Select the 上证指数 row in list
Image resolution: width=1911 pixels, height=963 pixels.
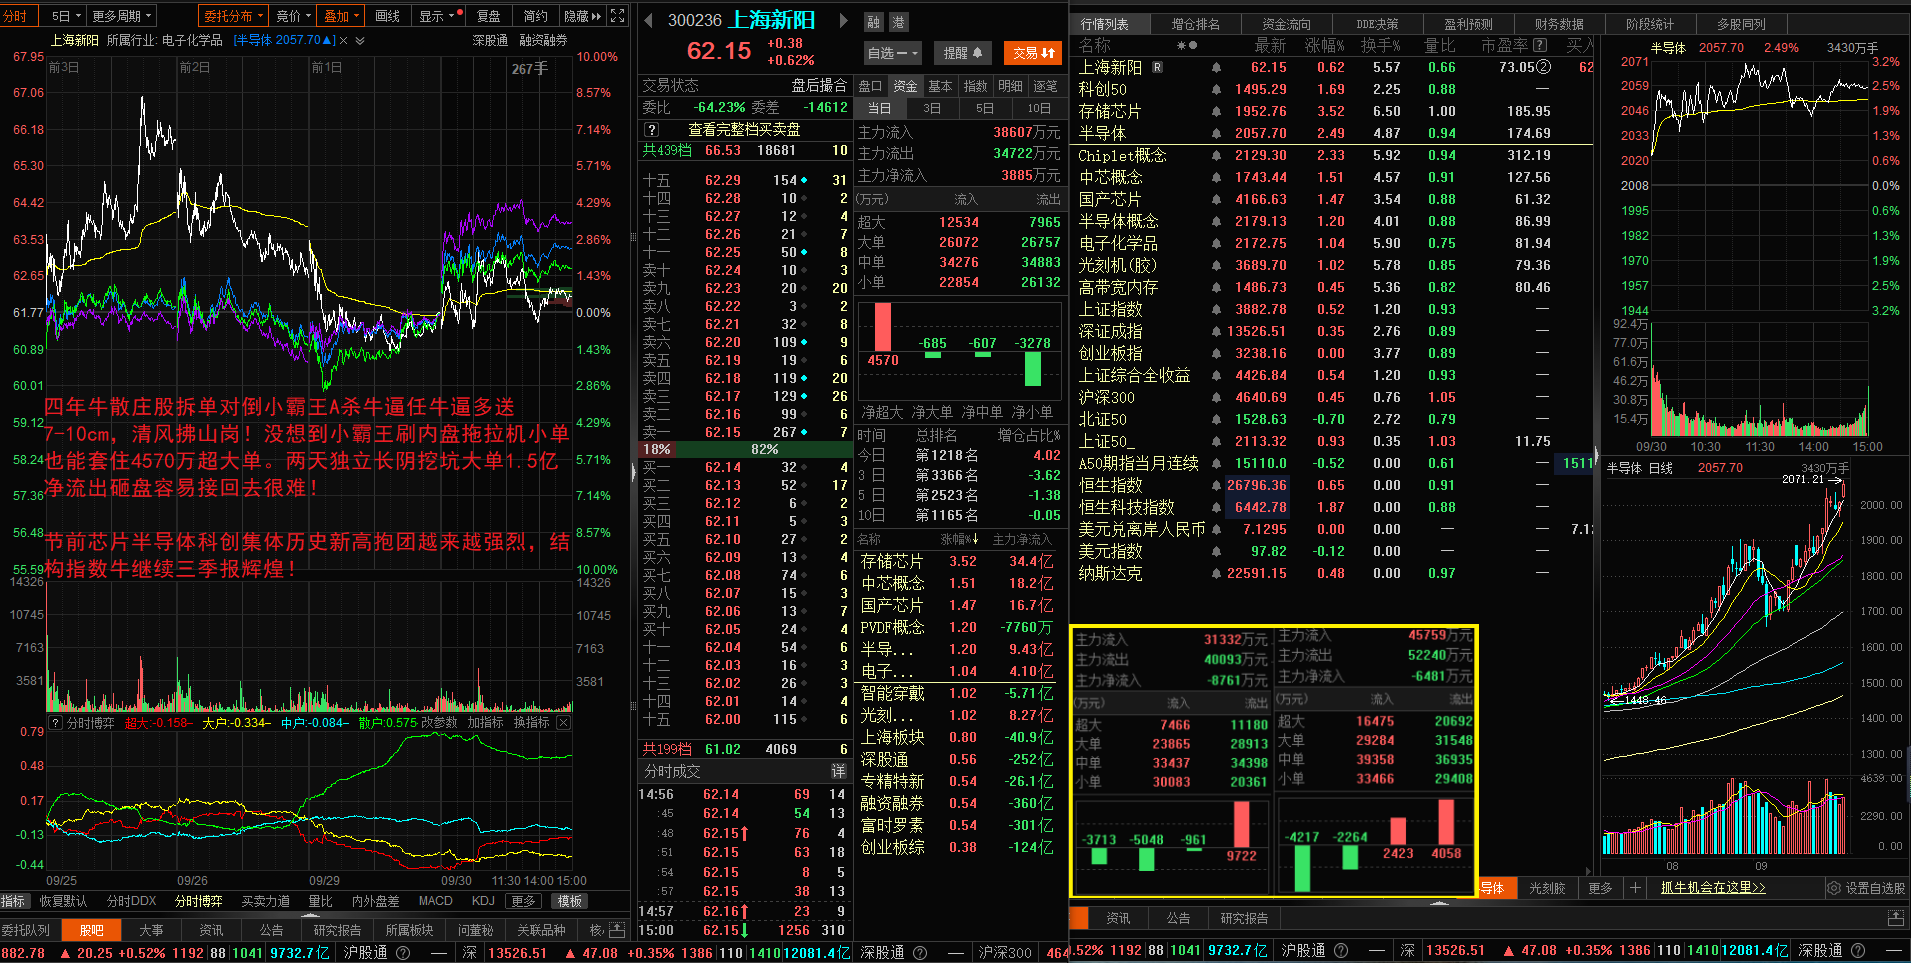[x=1332, y=309]
